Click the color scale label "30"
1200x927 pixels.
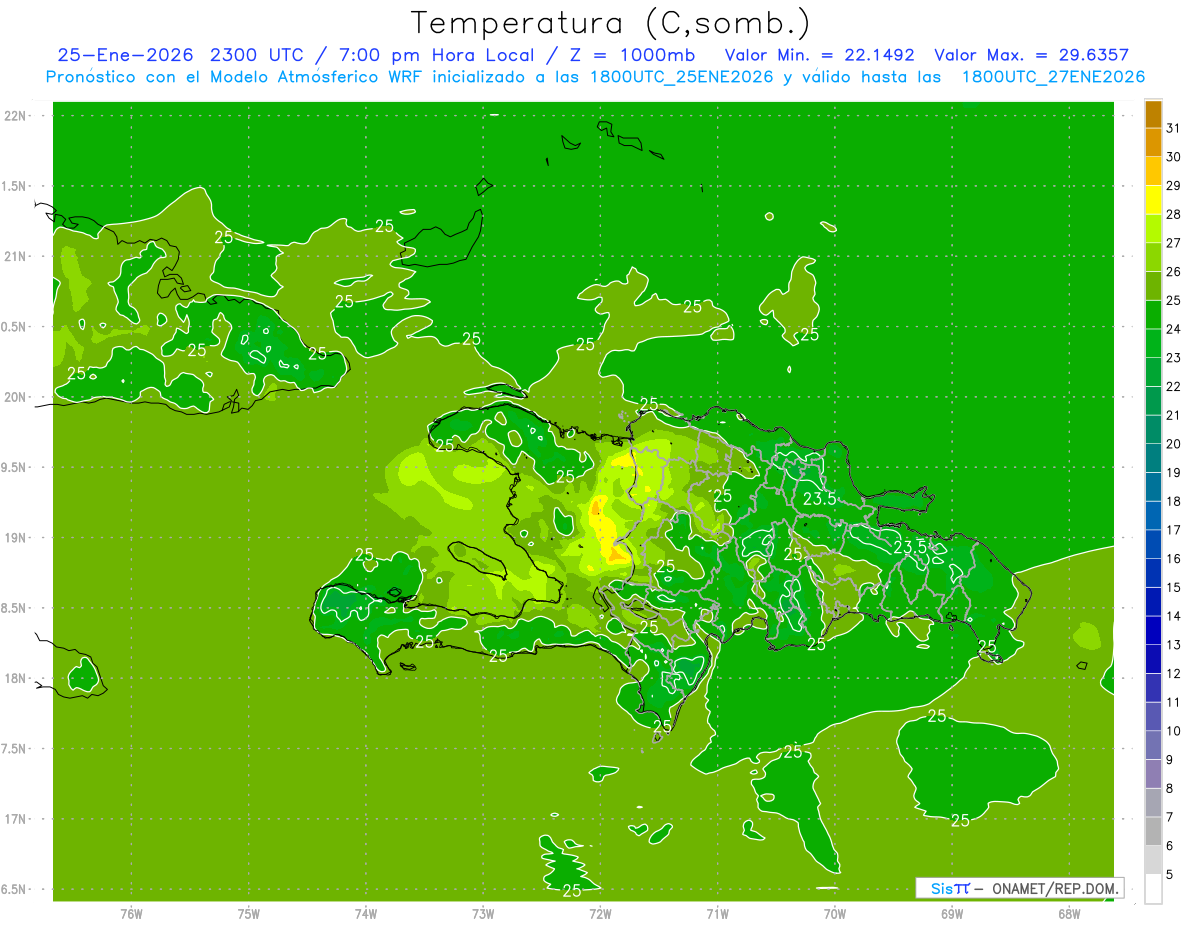[x=1173, y=157]
